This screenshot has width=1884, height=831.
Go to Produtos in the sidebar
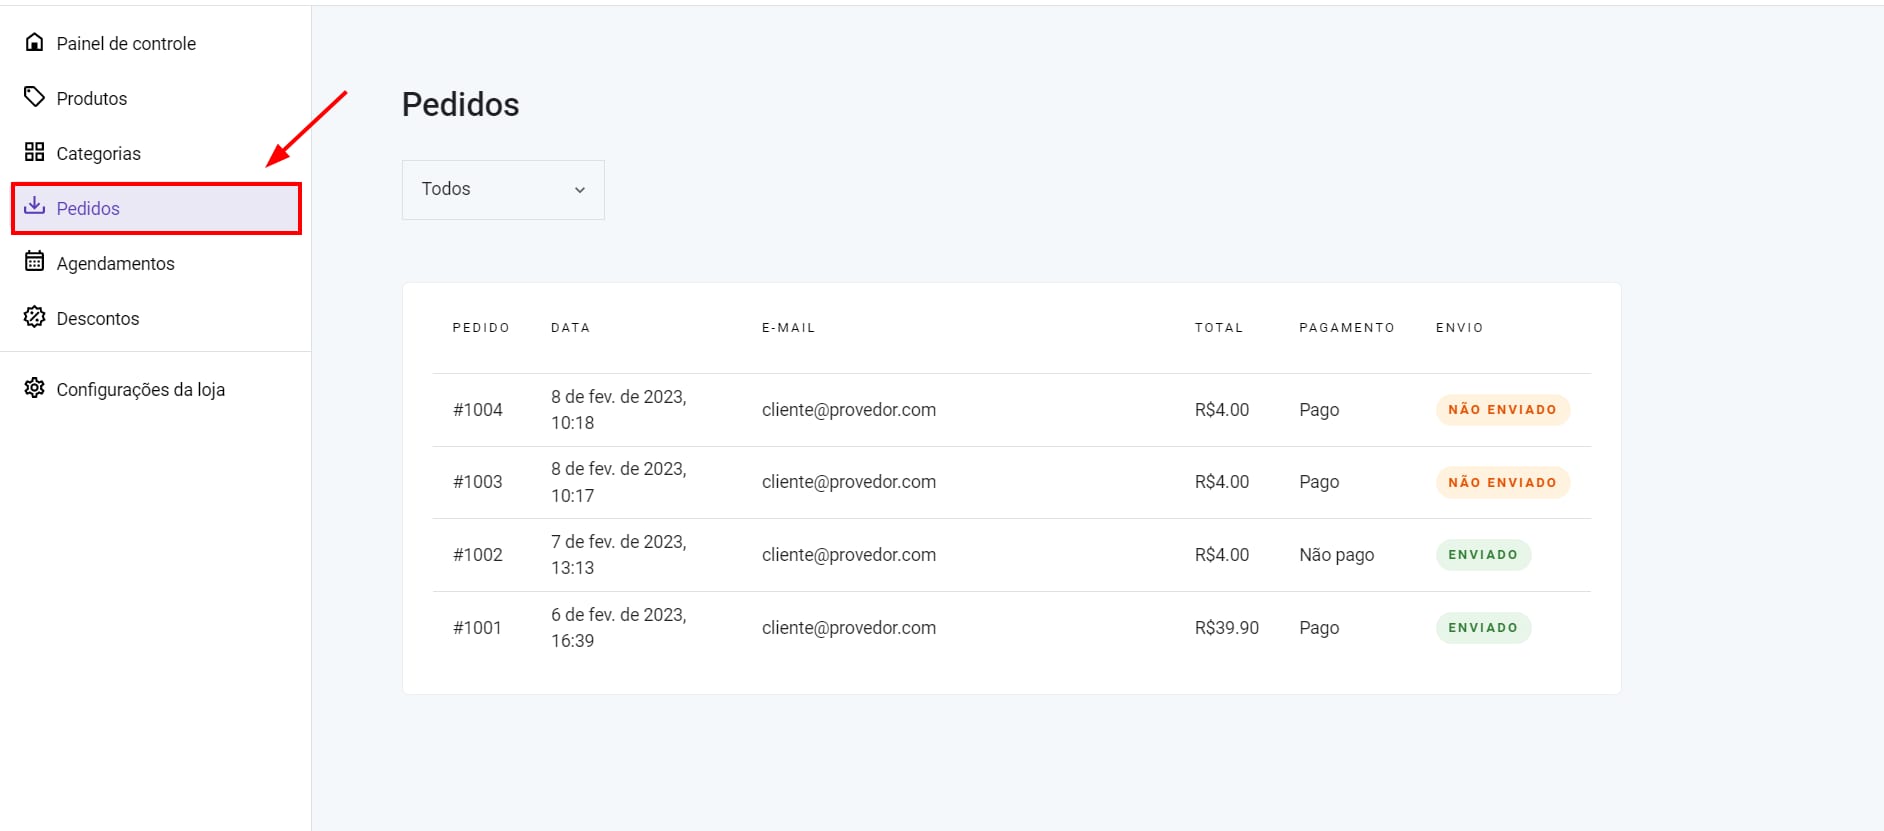[x=92, y=98]
